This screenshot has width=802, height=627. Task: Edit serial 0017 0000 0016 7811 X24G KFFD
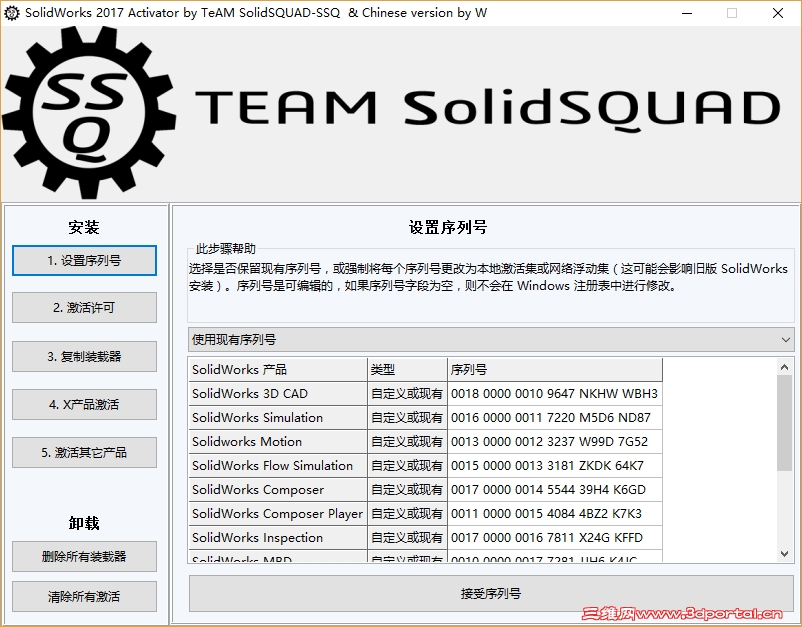coord(555,538)
